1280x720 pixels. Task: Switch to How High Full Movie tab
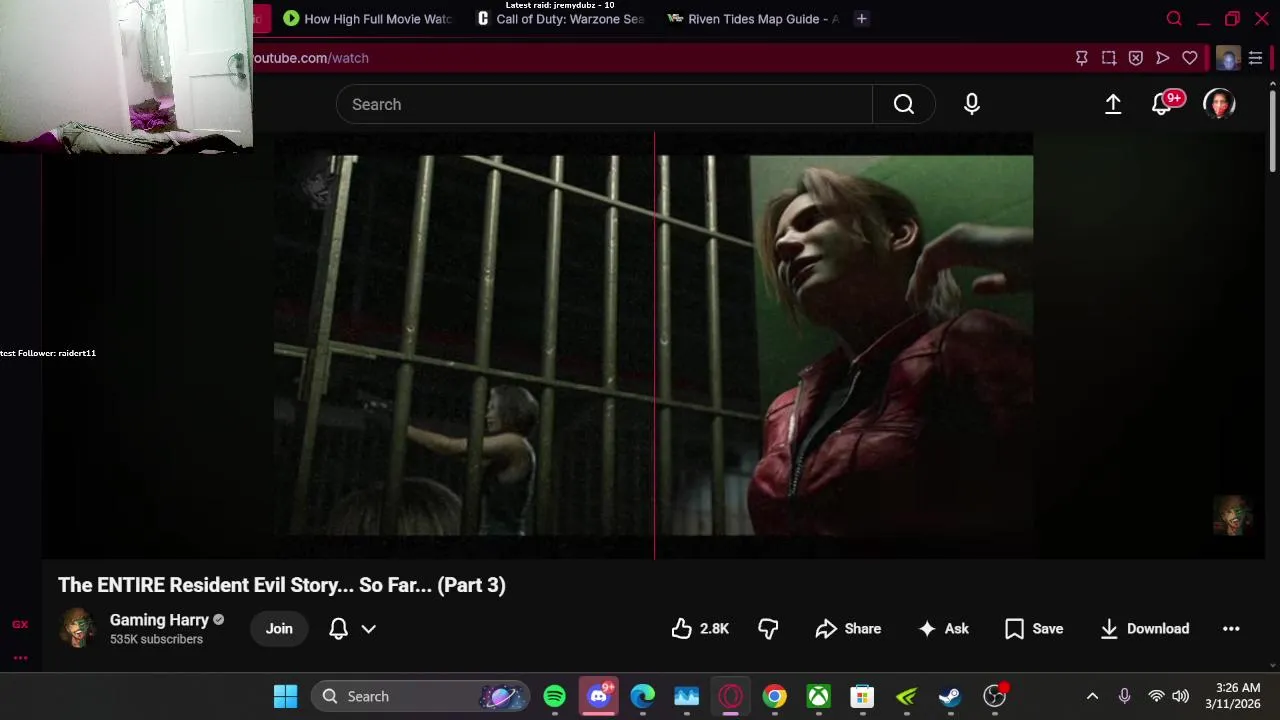[x=368, y=19]
